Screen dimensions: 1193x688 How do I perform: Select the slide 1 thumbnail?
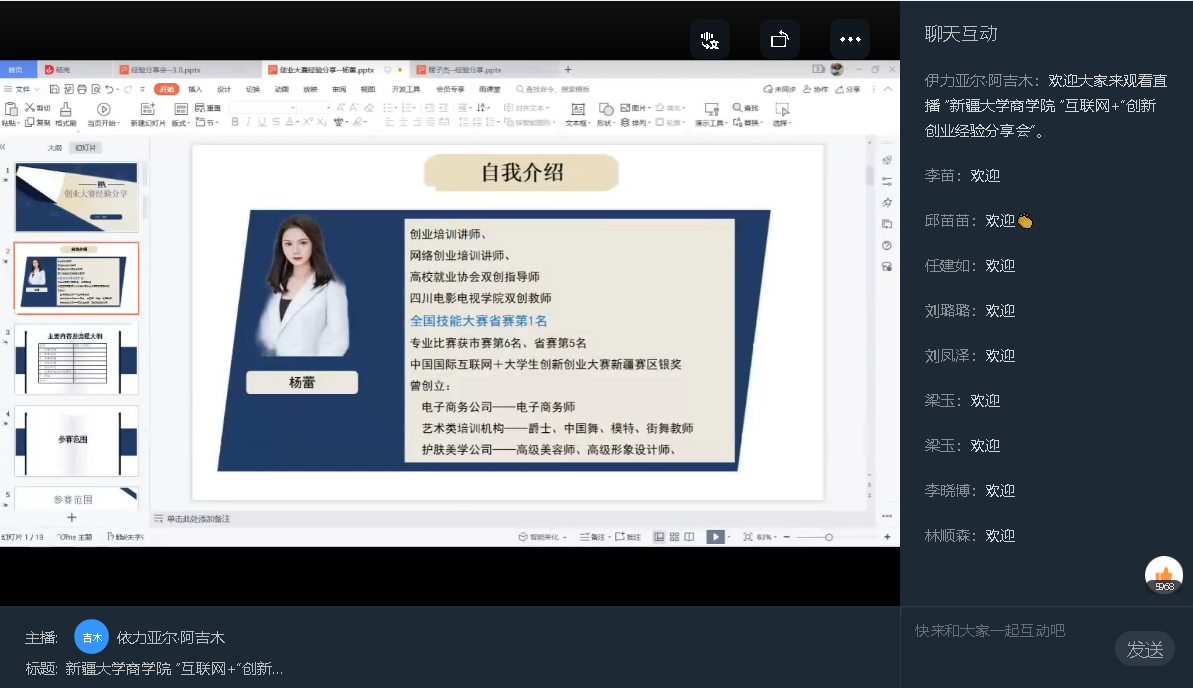click(x=76, y=196)
